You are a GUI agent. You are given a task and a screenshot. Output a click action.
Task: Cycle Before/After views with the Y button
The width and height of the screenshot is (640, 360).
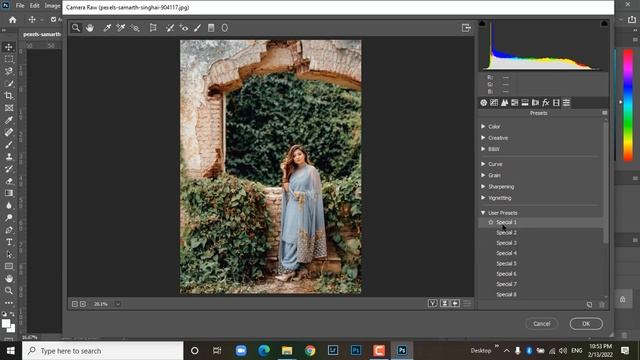click(432, 303)
